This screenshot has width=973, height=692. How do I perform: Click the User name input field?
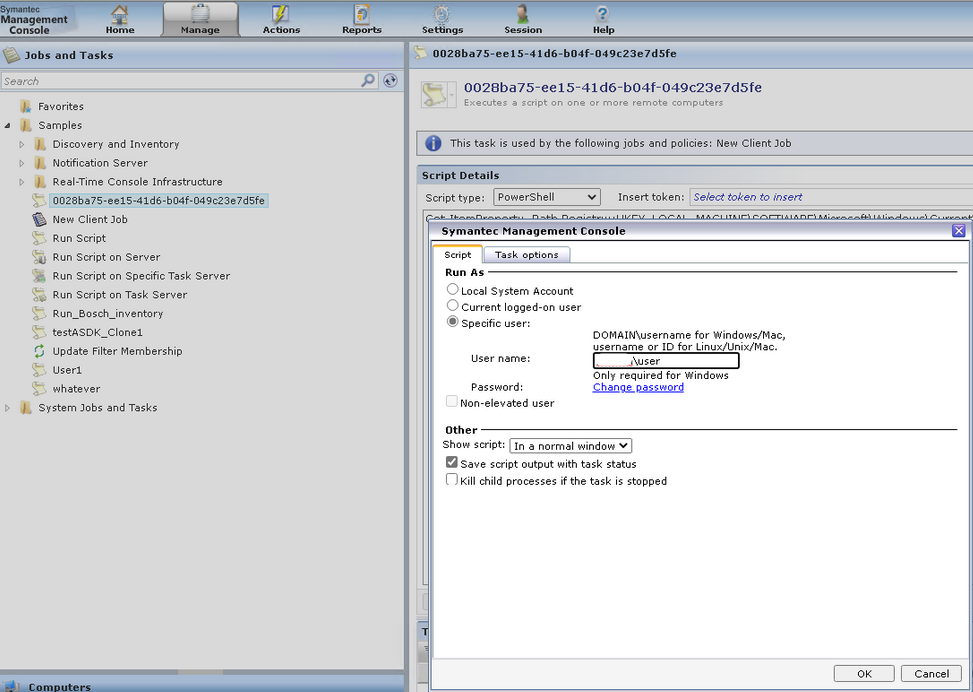coord(665,361)
